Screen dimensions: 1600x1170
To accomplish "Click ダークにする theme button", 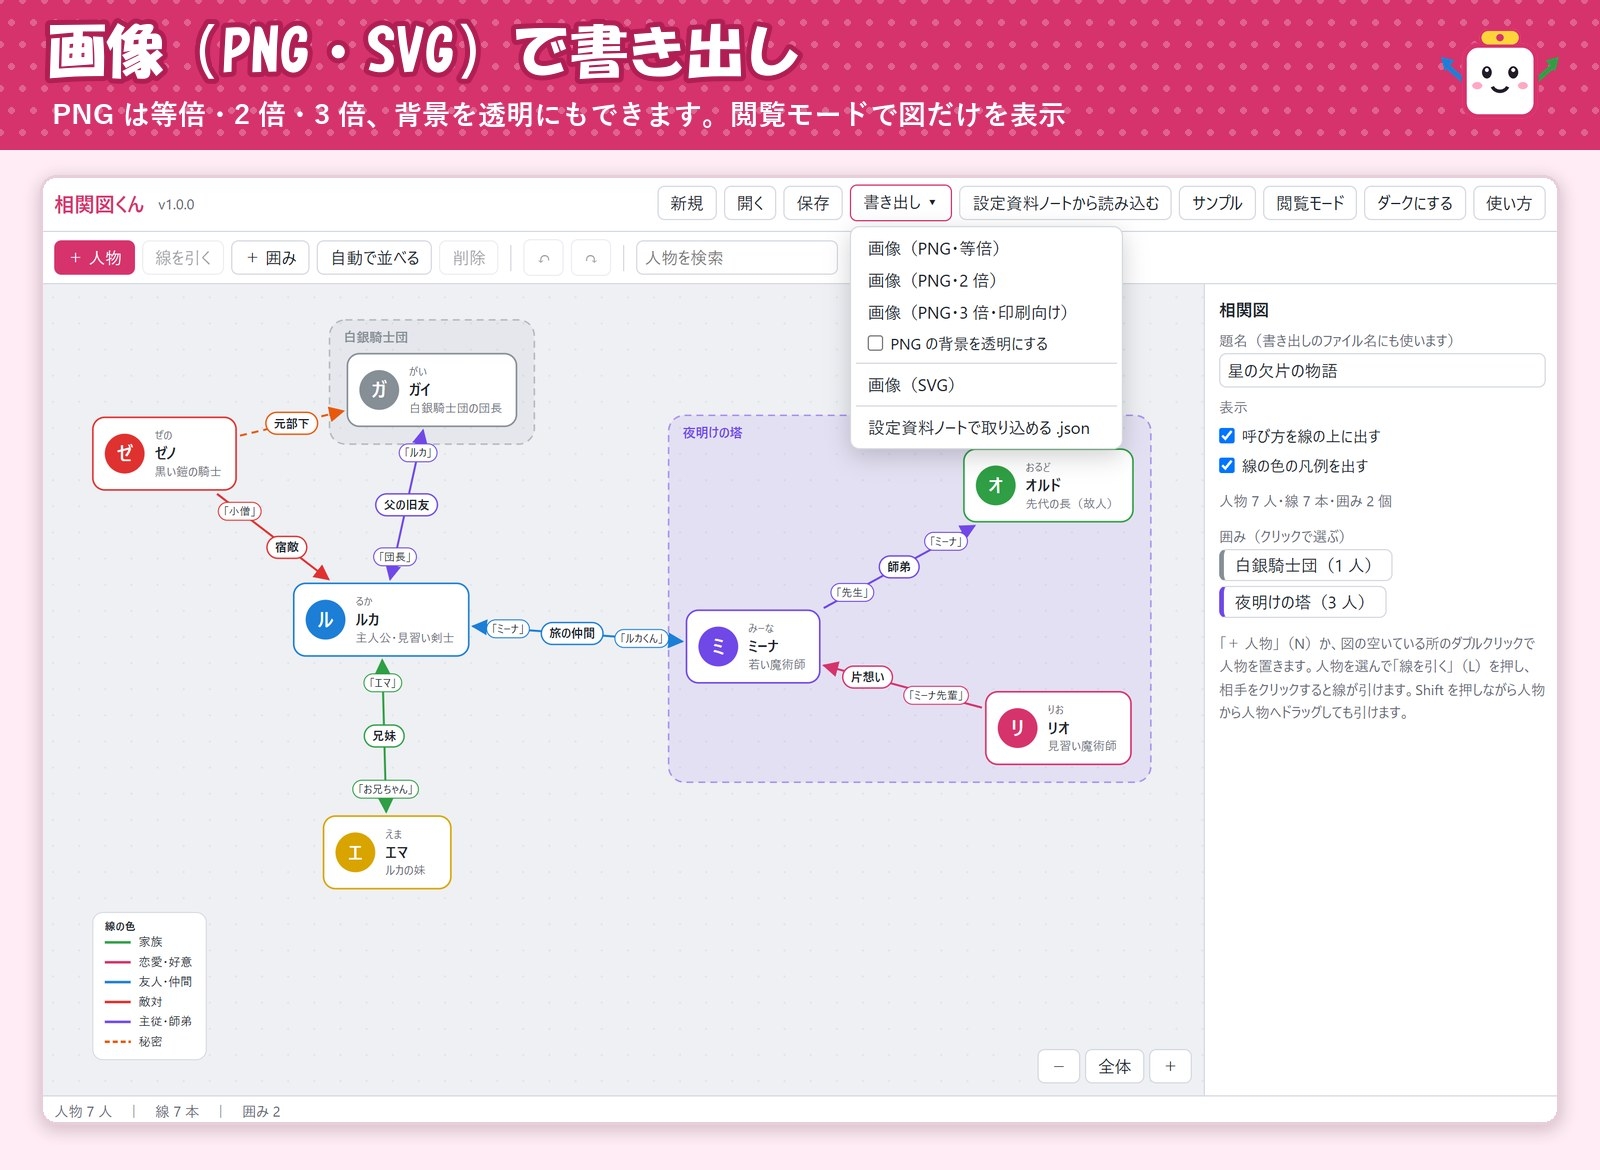I will pyautogui.click(x=1415, y=203).
